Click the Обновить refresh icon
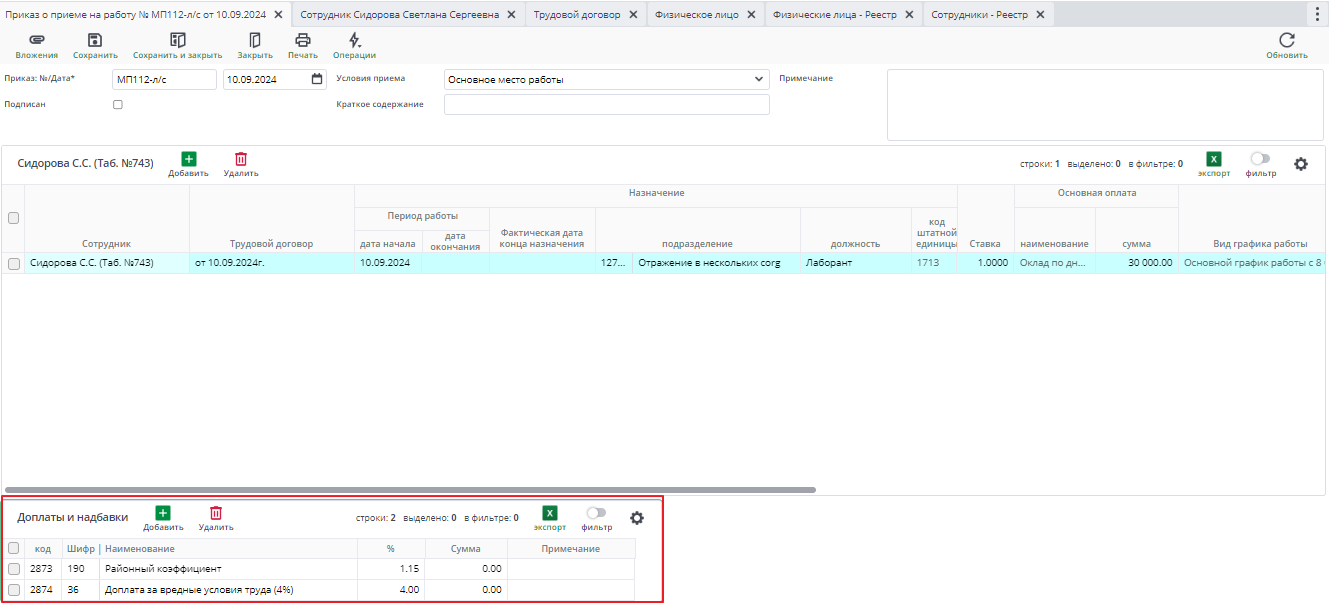 1286,41
